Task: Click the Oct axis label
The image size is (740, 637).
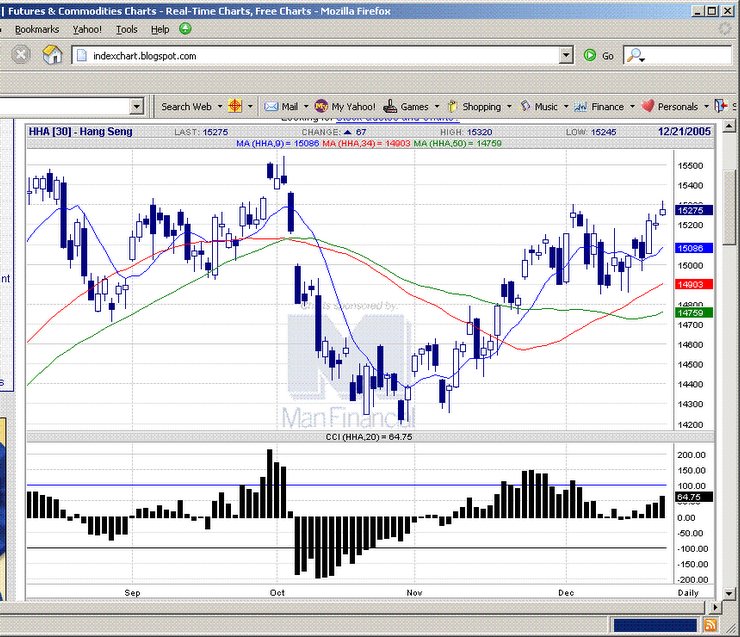Action: point(277,593)
